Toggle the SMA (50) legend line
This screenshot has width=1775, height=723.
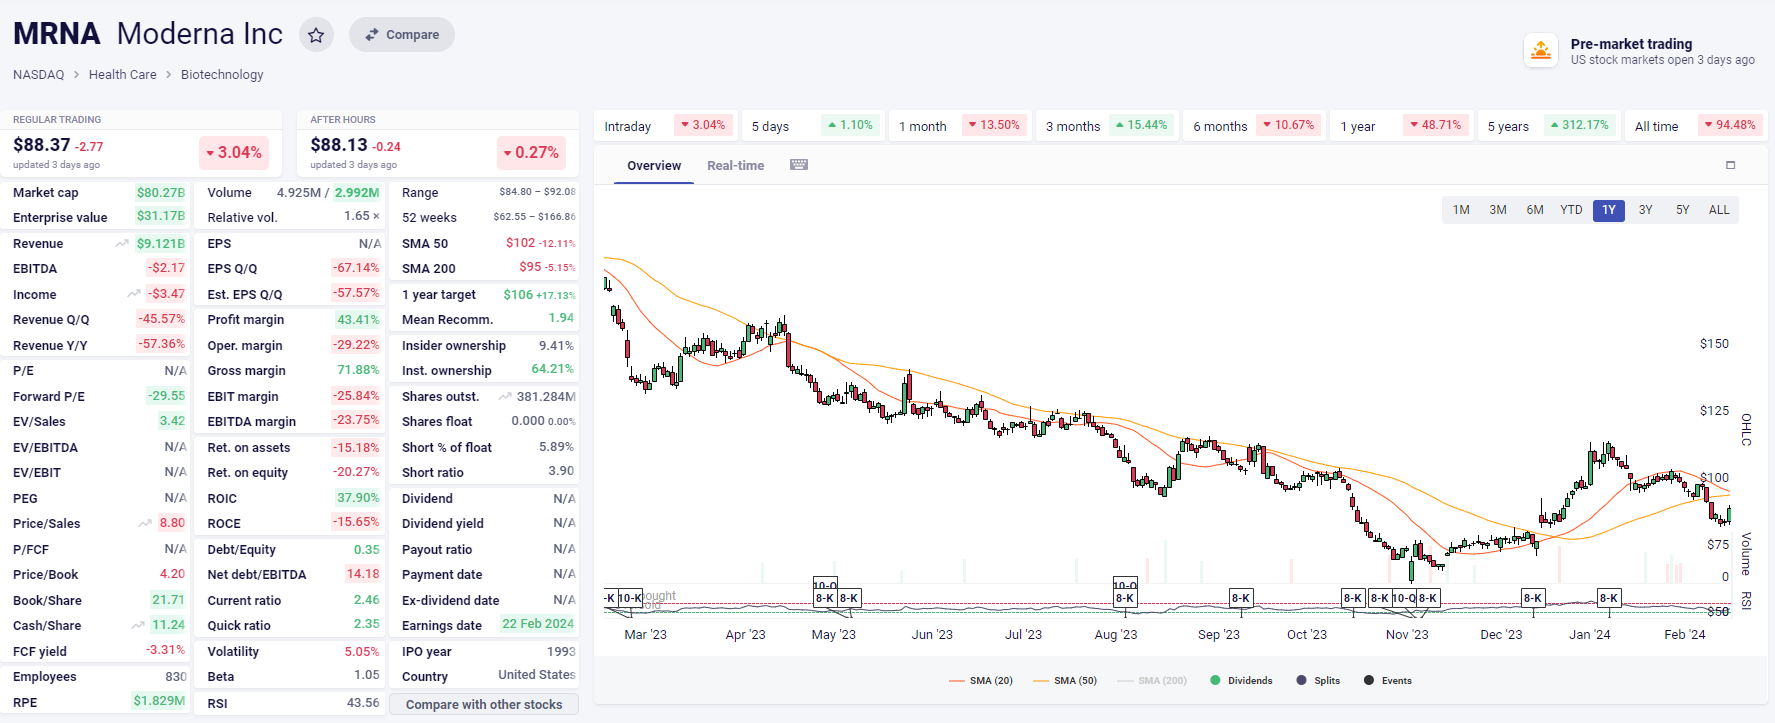click(x=1065, y=681)
